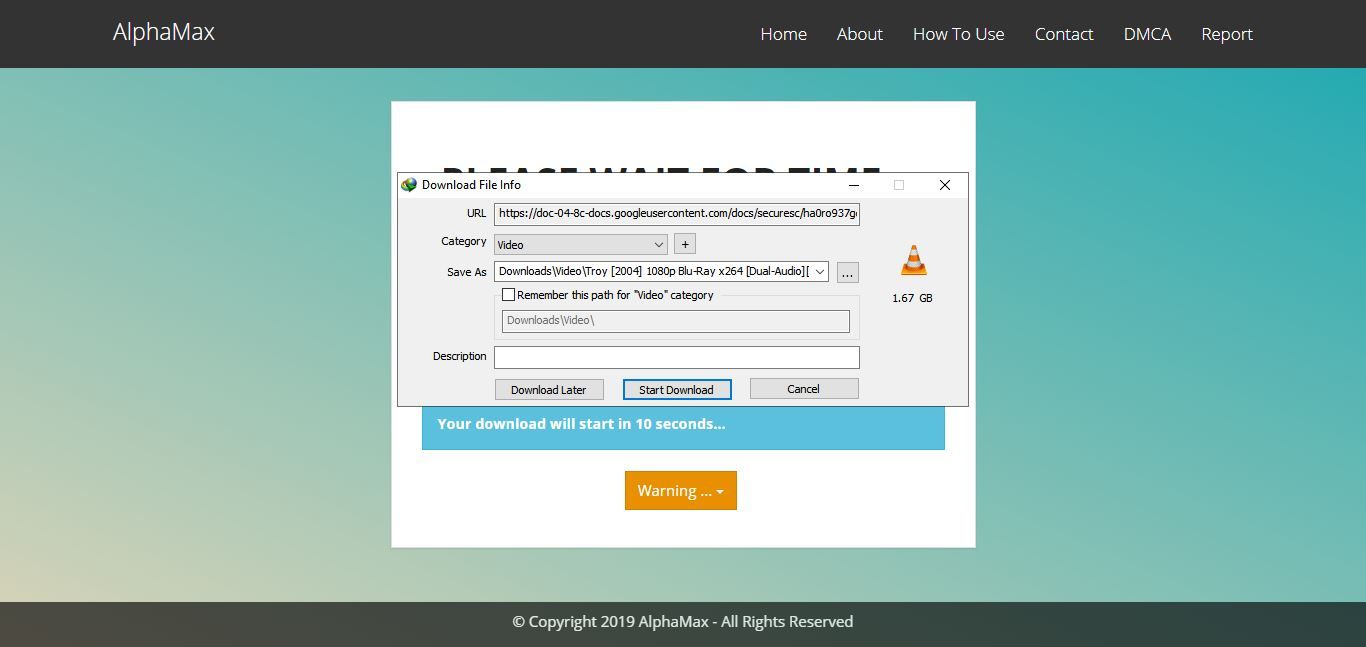
Task: Go to the About page
Action: pyautogui.click(x=859, y=34)
